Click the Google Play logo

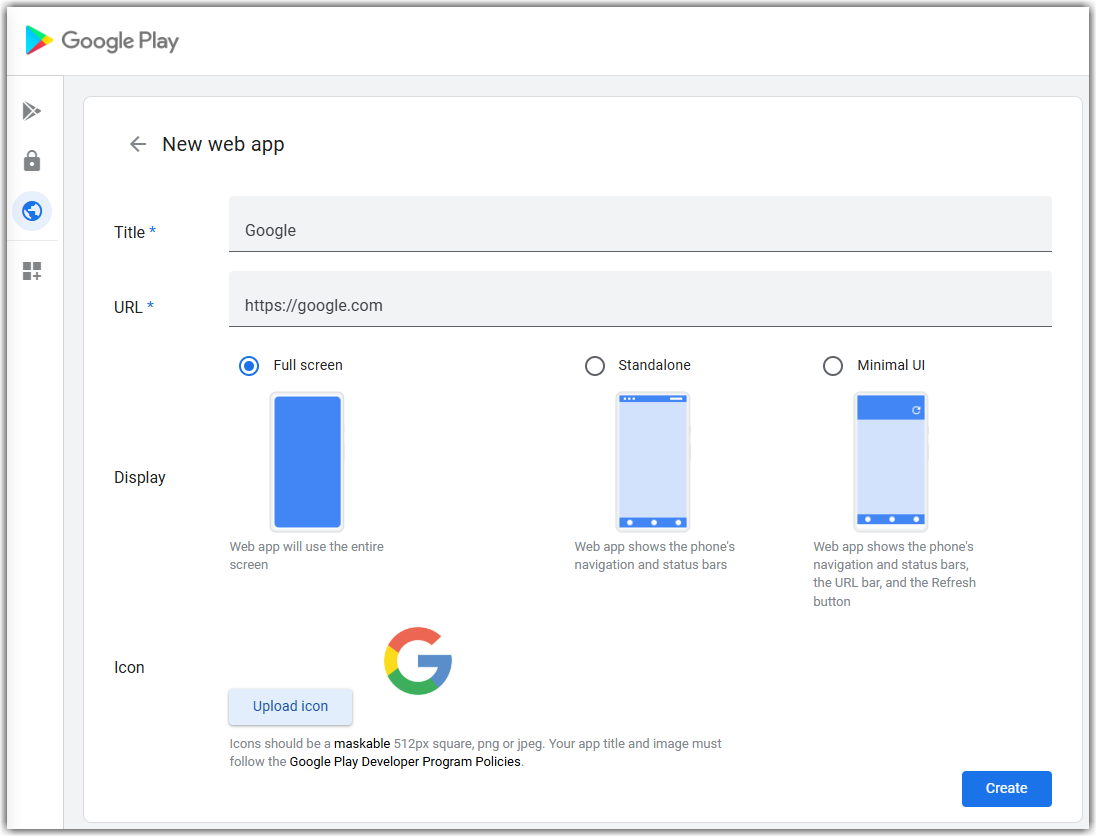pos(102,41)
